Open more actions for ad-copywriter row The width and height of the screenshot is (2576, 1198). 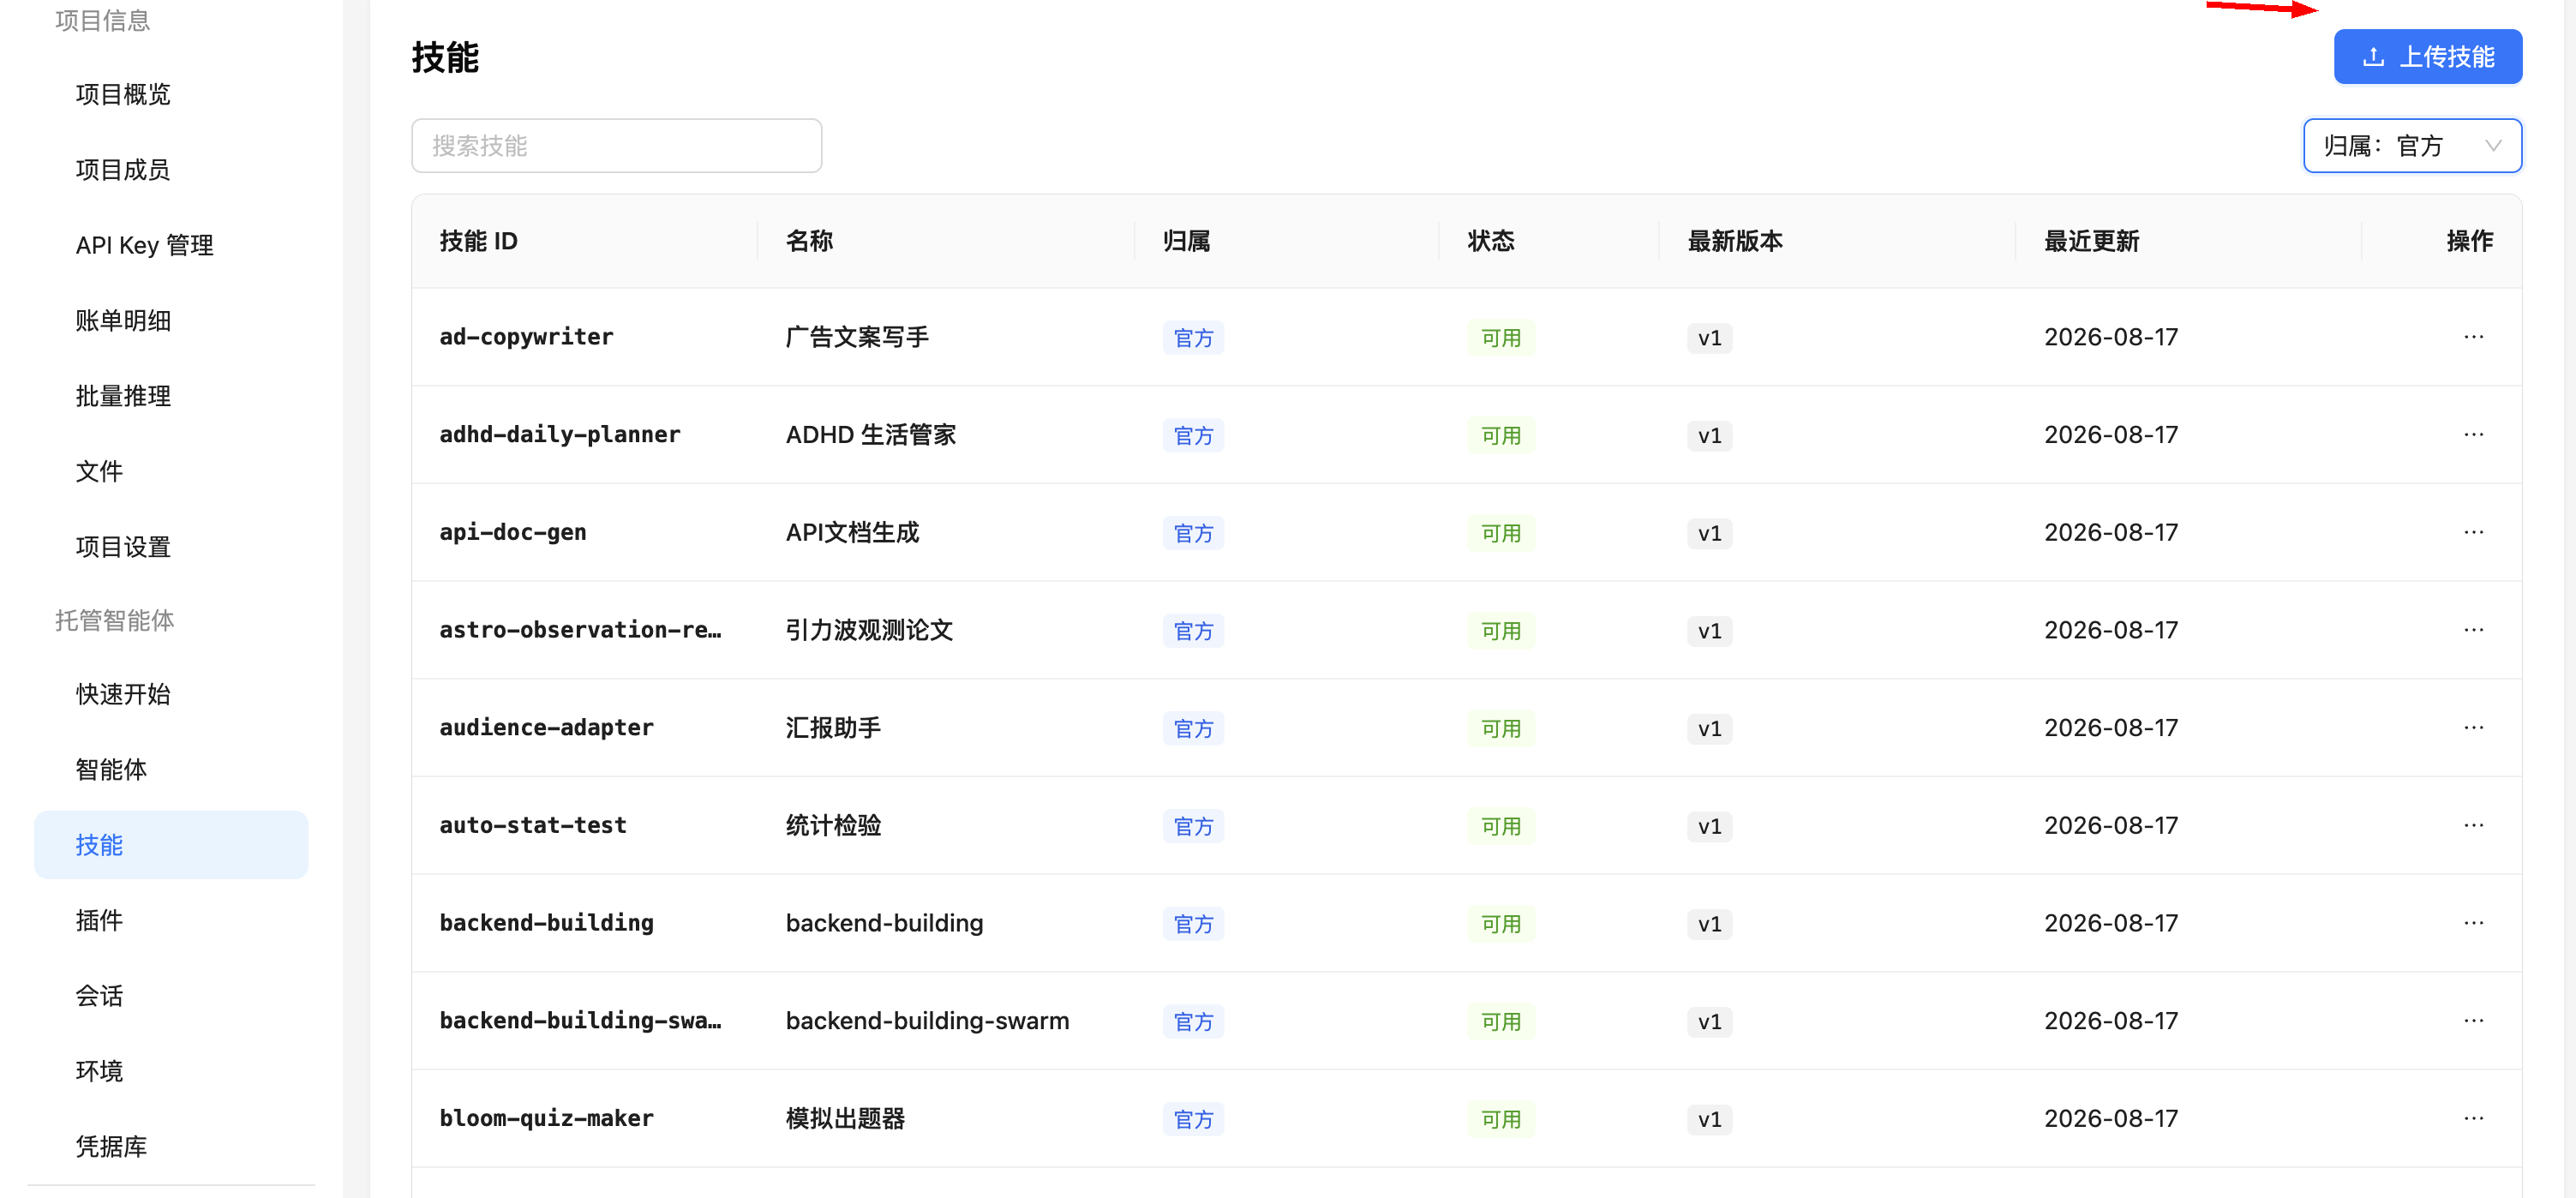coord(2473,337)
